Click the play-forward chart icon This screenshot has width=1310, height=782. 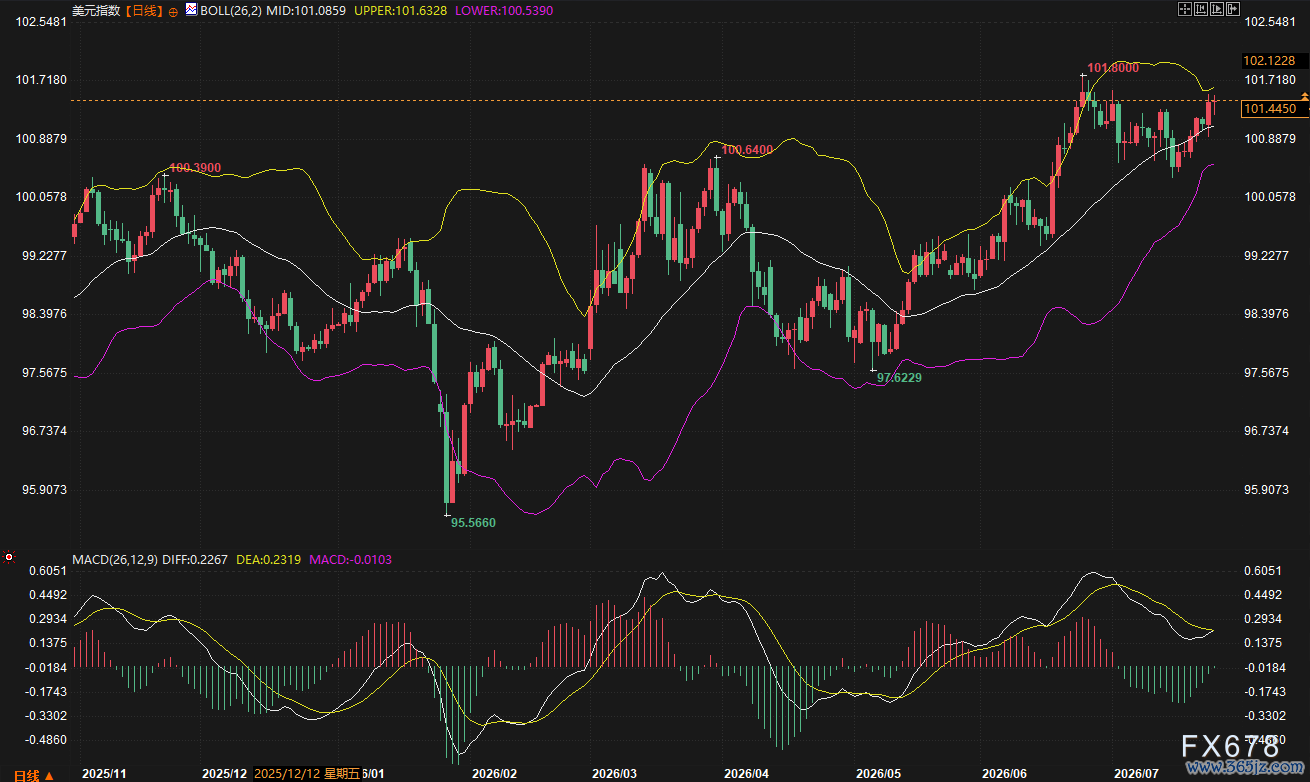(1216, 9)
